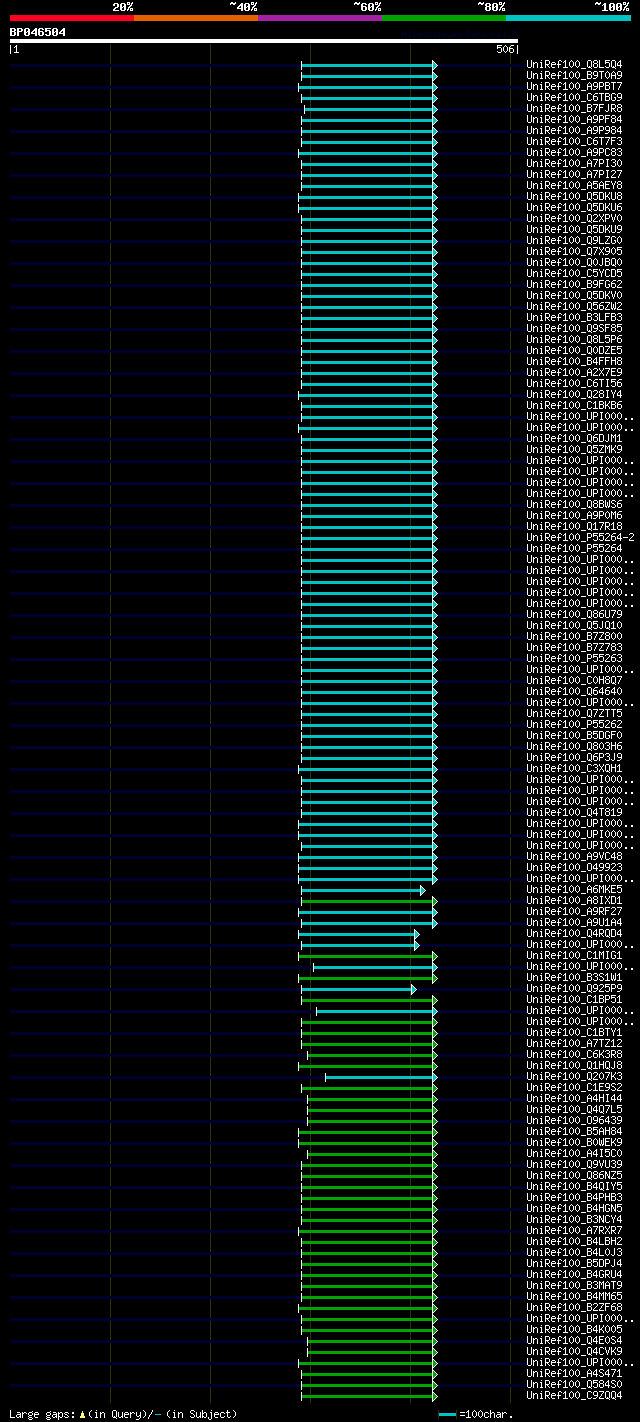Choose the UniRef100_Q56ZW2 hit label

coord(574,306)
